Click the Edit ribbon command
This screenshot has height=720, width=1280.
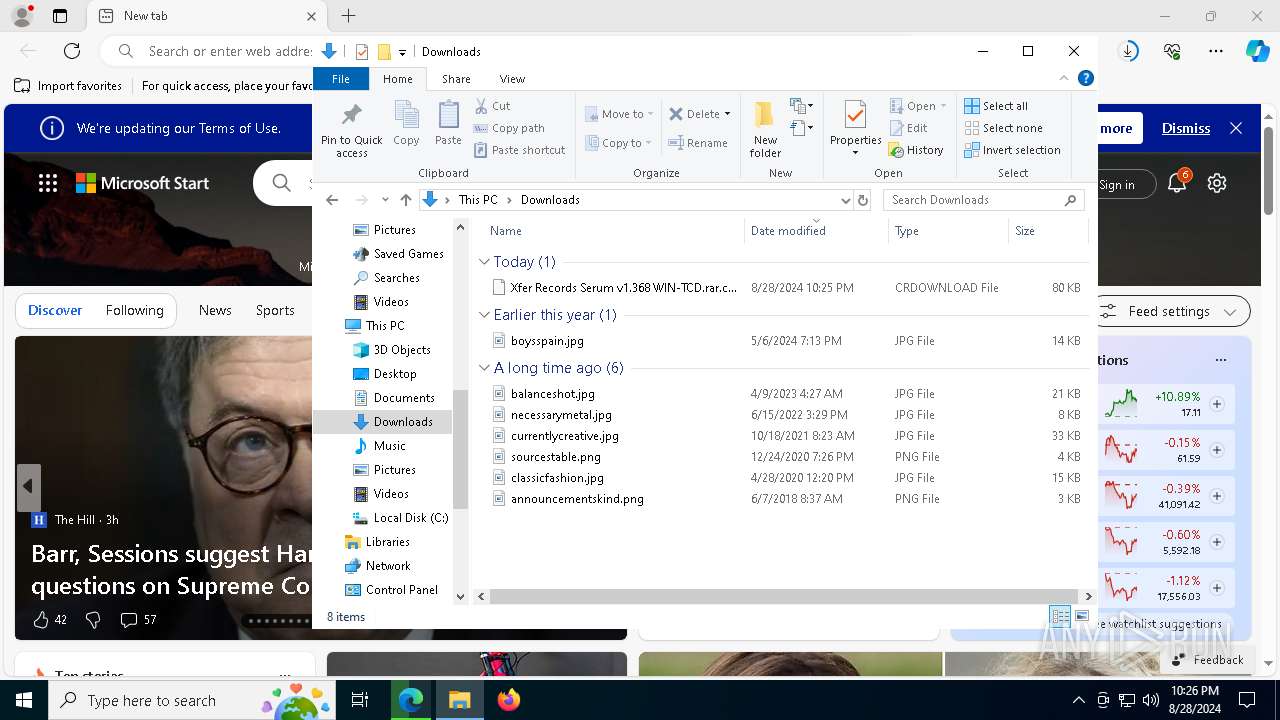[908, 128]
